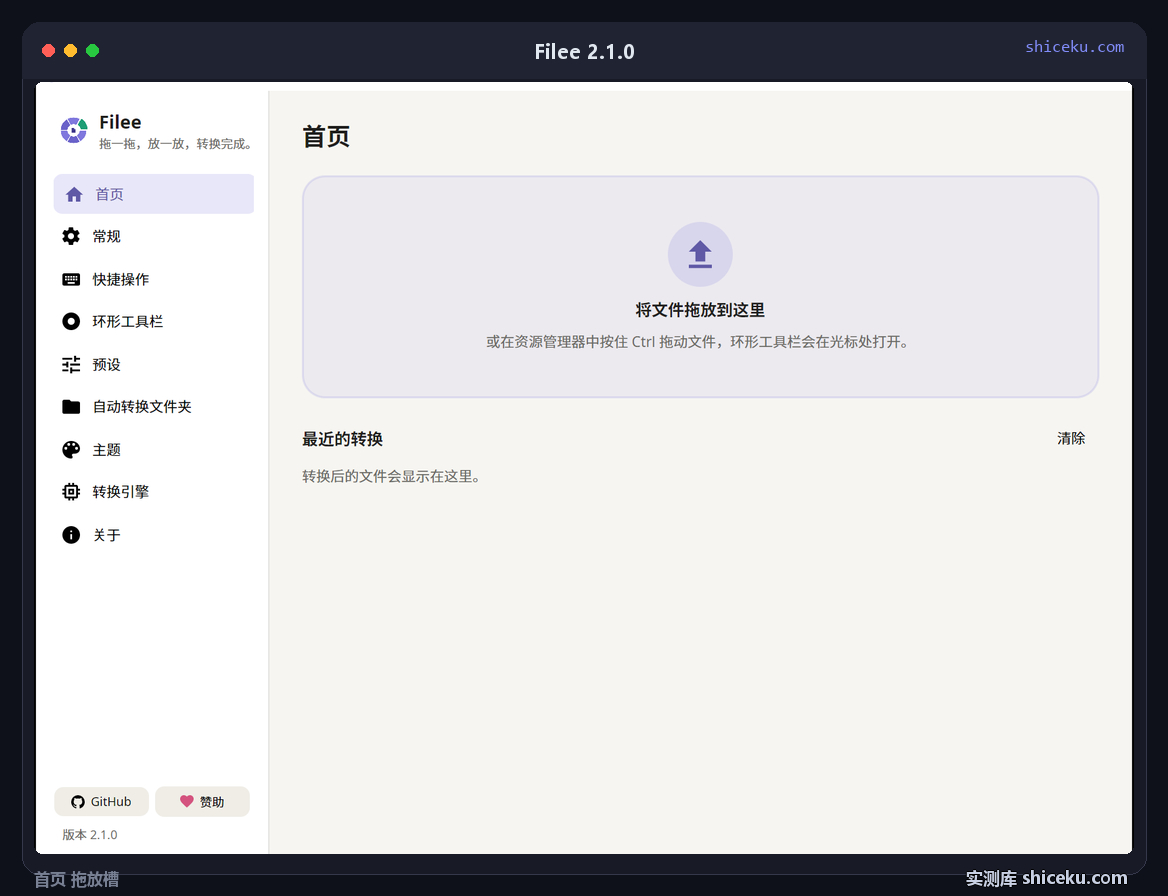Open 自动转换文件夹 settings
Image resolution: width=1168 pixels, height=896 pixels.
153,407
